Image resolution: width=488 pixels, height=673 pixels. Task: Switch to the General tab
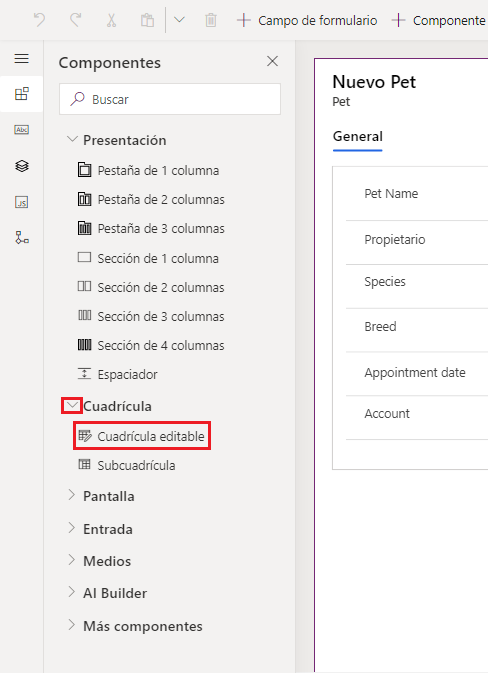pos(358,136)
